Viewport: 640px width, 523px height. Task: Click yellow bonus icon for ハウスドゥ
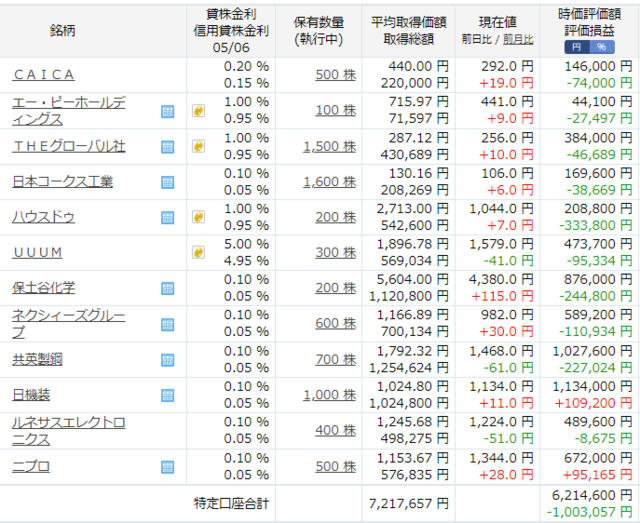[198, 217]
